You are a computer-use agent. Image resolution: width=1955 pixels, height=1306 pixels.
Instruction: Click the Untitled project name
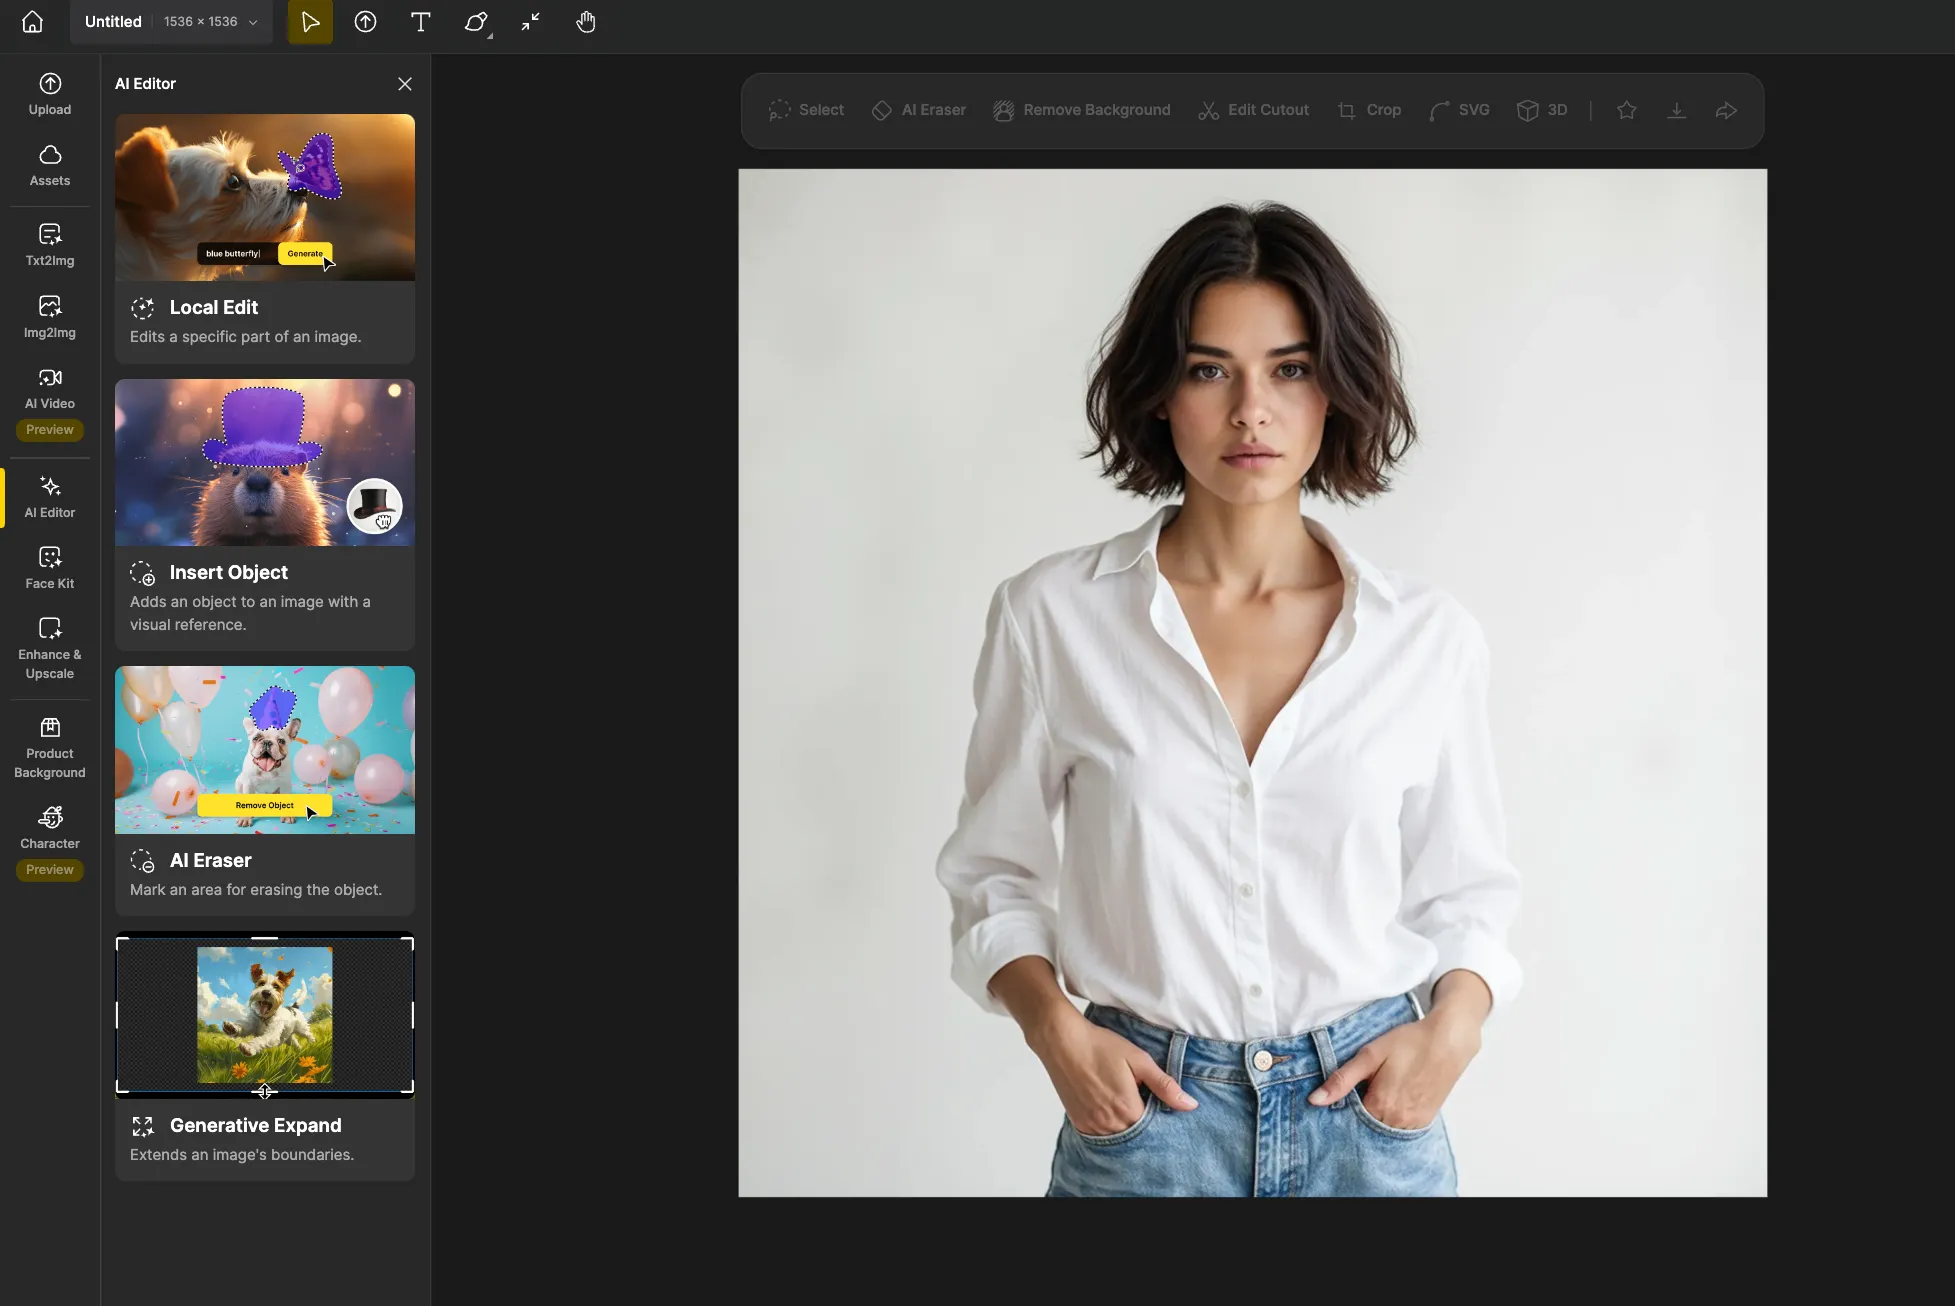click(113, 22)
